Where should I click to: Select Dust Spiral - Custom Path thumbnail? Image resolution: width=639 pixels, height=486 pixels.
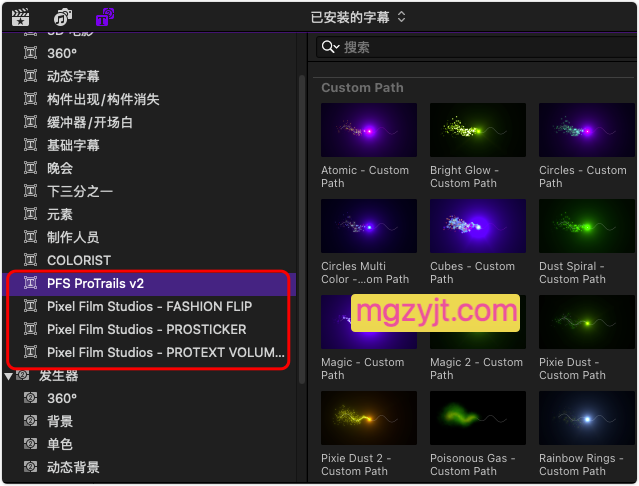point(587,226)
